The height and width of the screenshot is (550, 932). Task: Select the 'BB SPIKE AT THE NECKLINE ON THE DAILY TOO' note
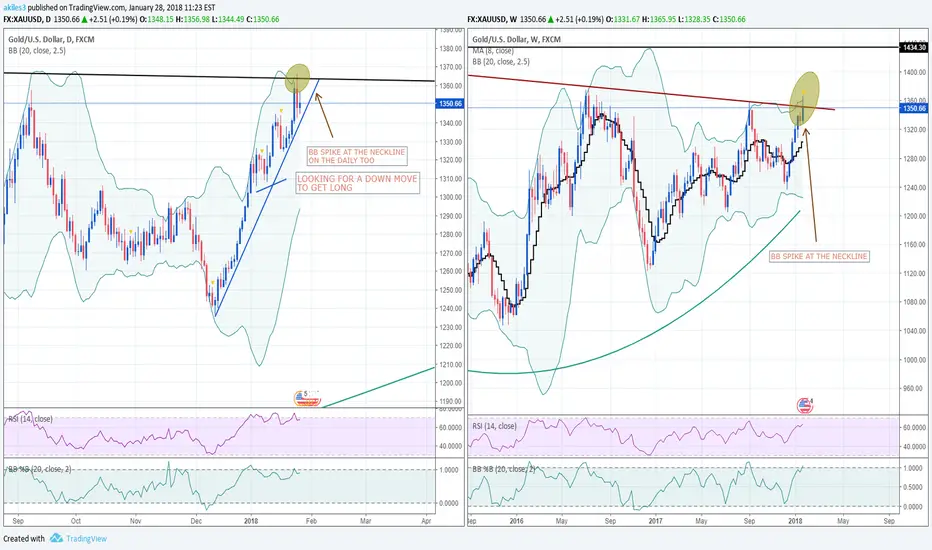click(357, 156)
